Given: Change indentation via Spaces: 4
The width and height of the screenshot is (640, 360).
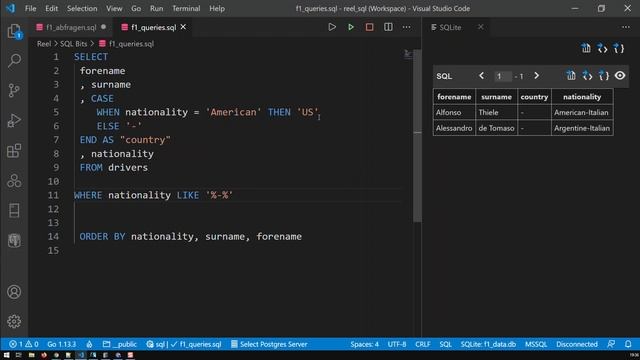Looking at the screenshot, I should point(364,344).
